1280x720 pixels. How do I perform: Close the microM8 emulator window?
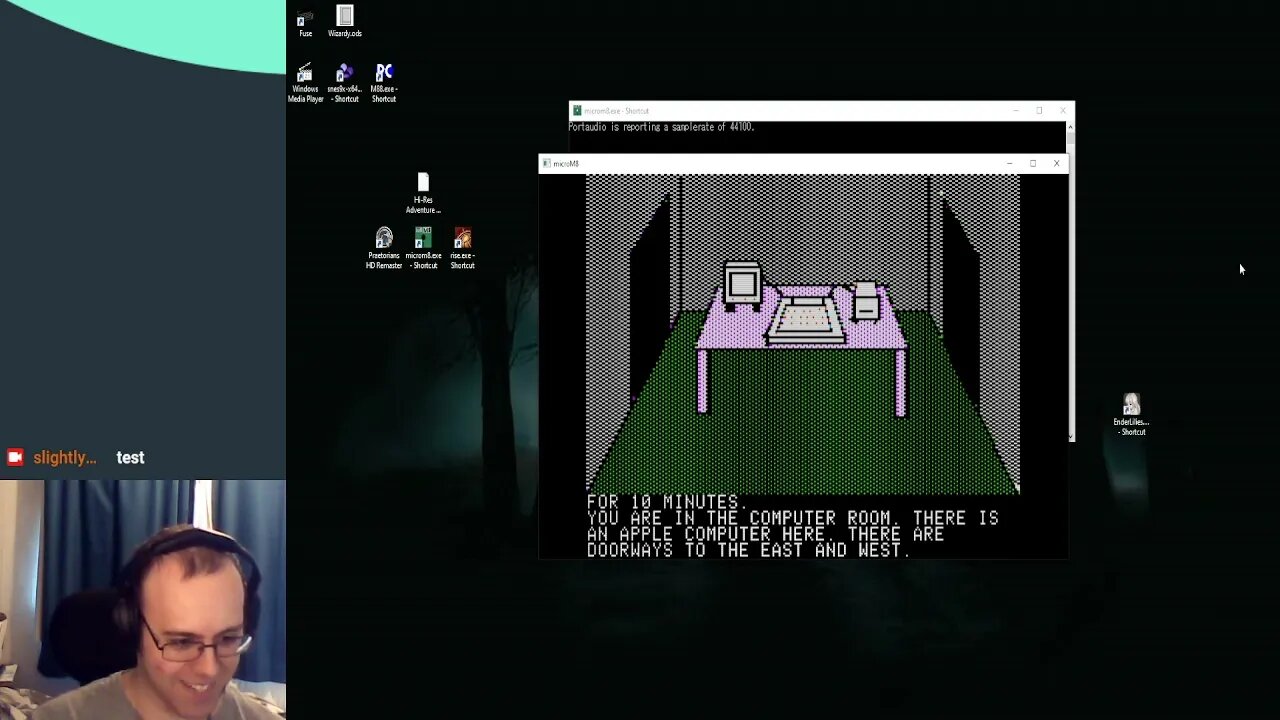click(x=1056, y=163)
